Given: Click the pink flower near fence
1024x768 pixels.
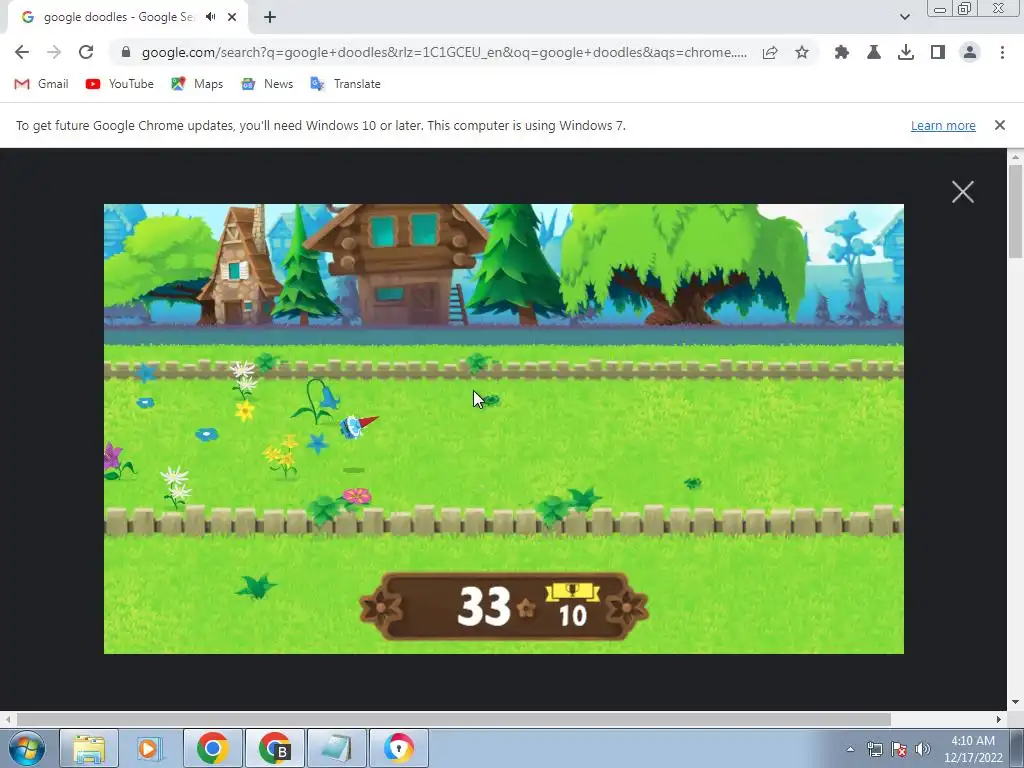Looking at the screenshot, I should coord(357,496).
